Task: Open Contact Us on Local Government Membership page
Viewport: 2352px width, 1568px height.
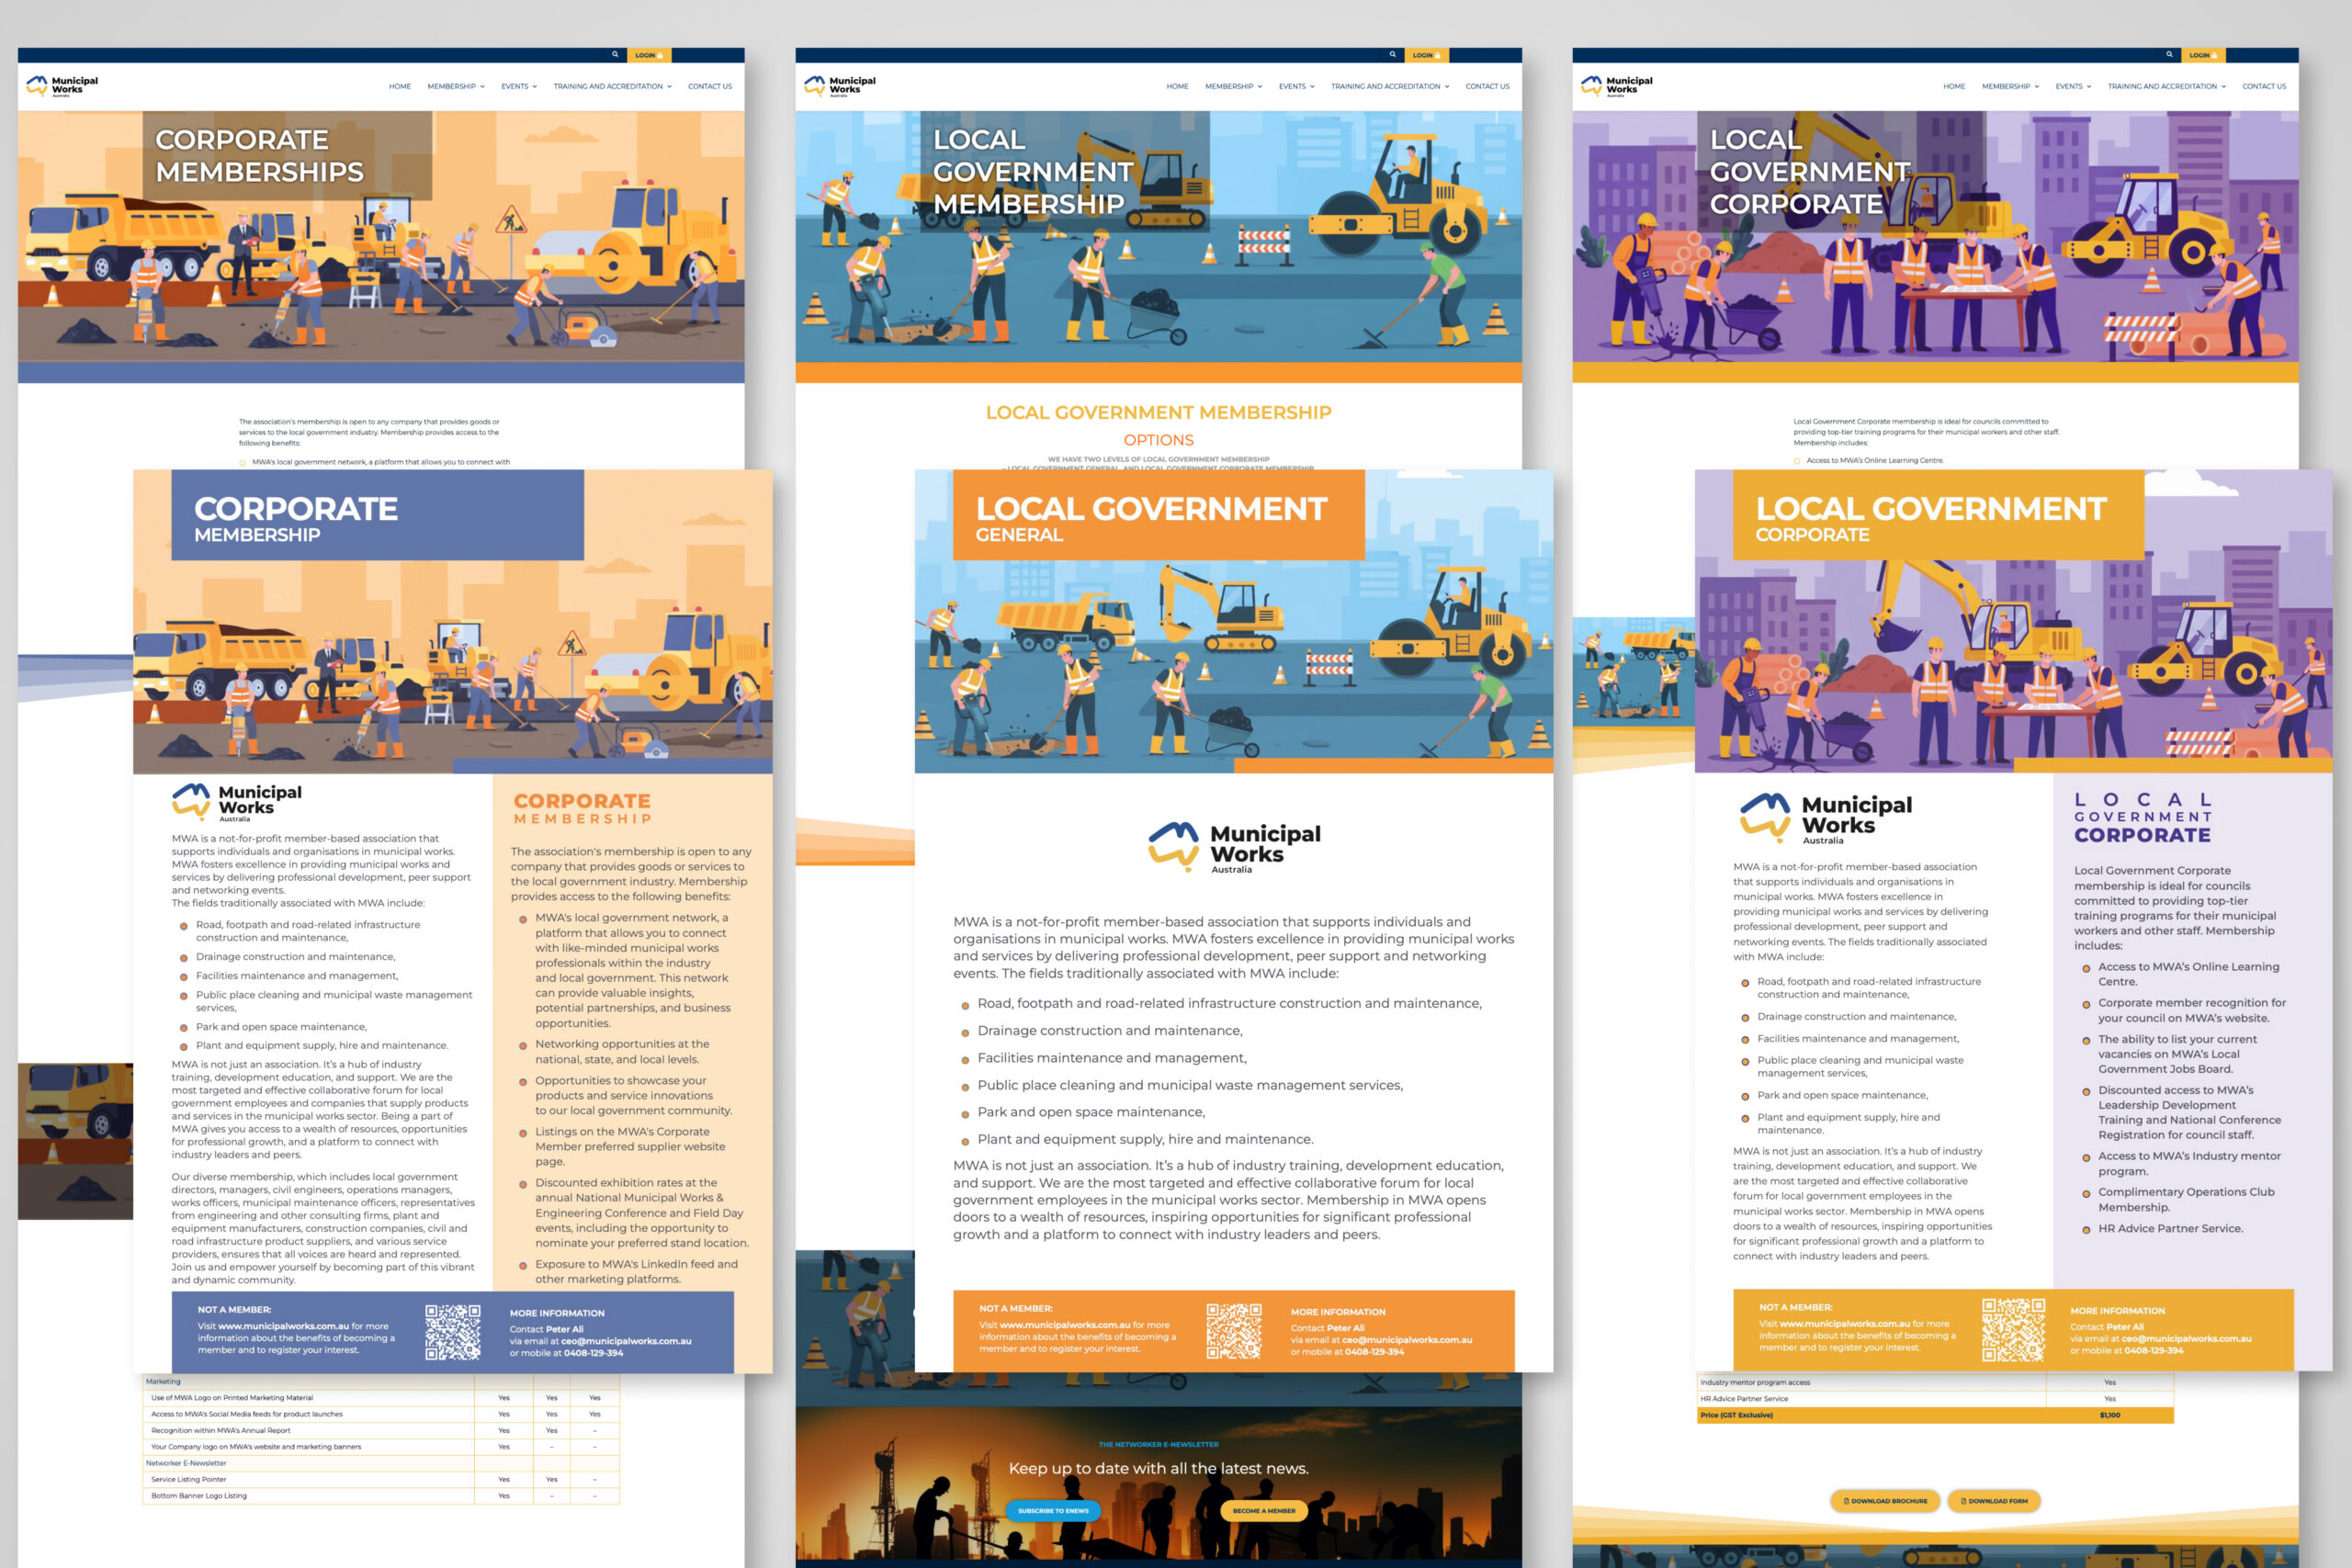Action: [1487, 87]
